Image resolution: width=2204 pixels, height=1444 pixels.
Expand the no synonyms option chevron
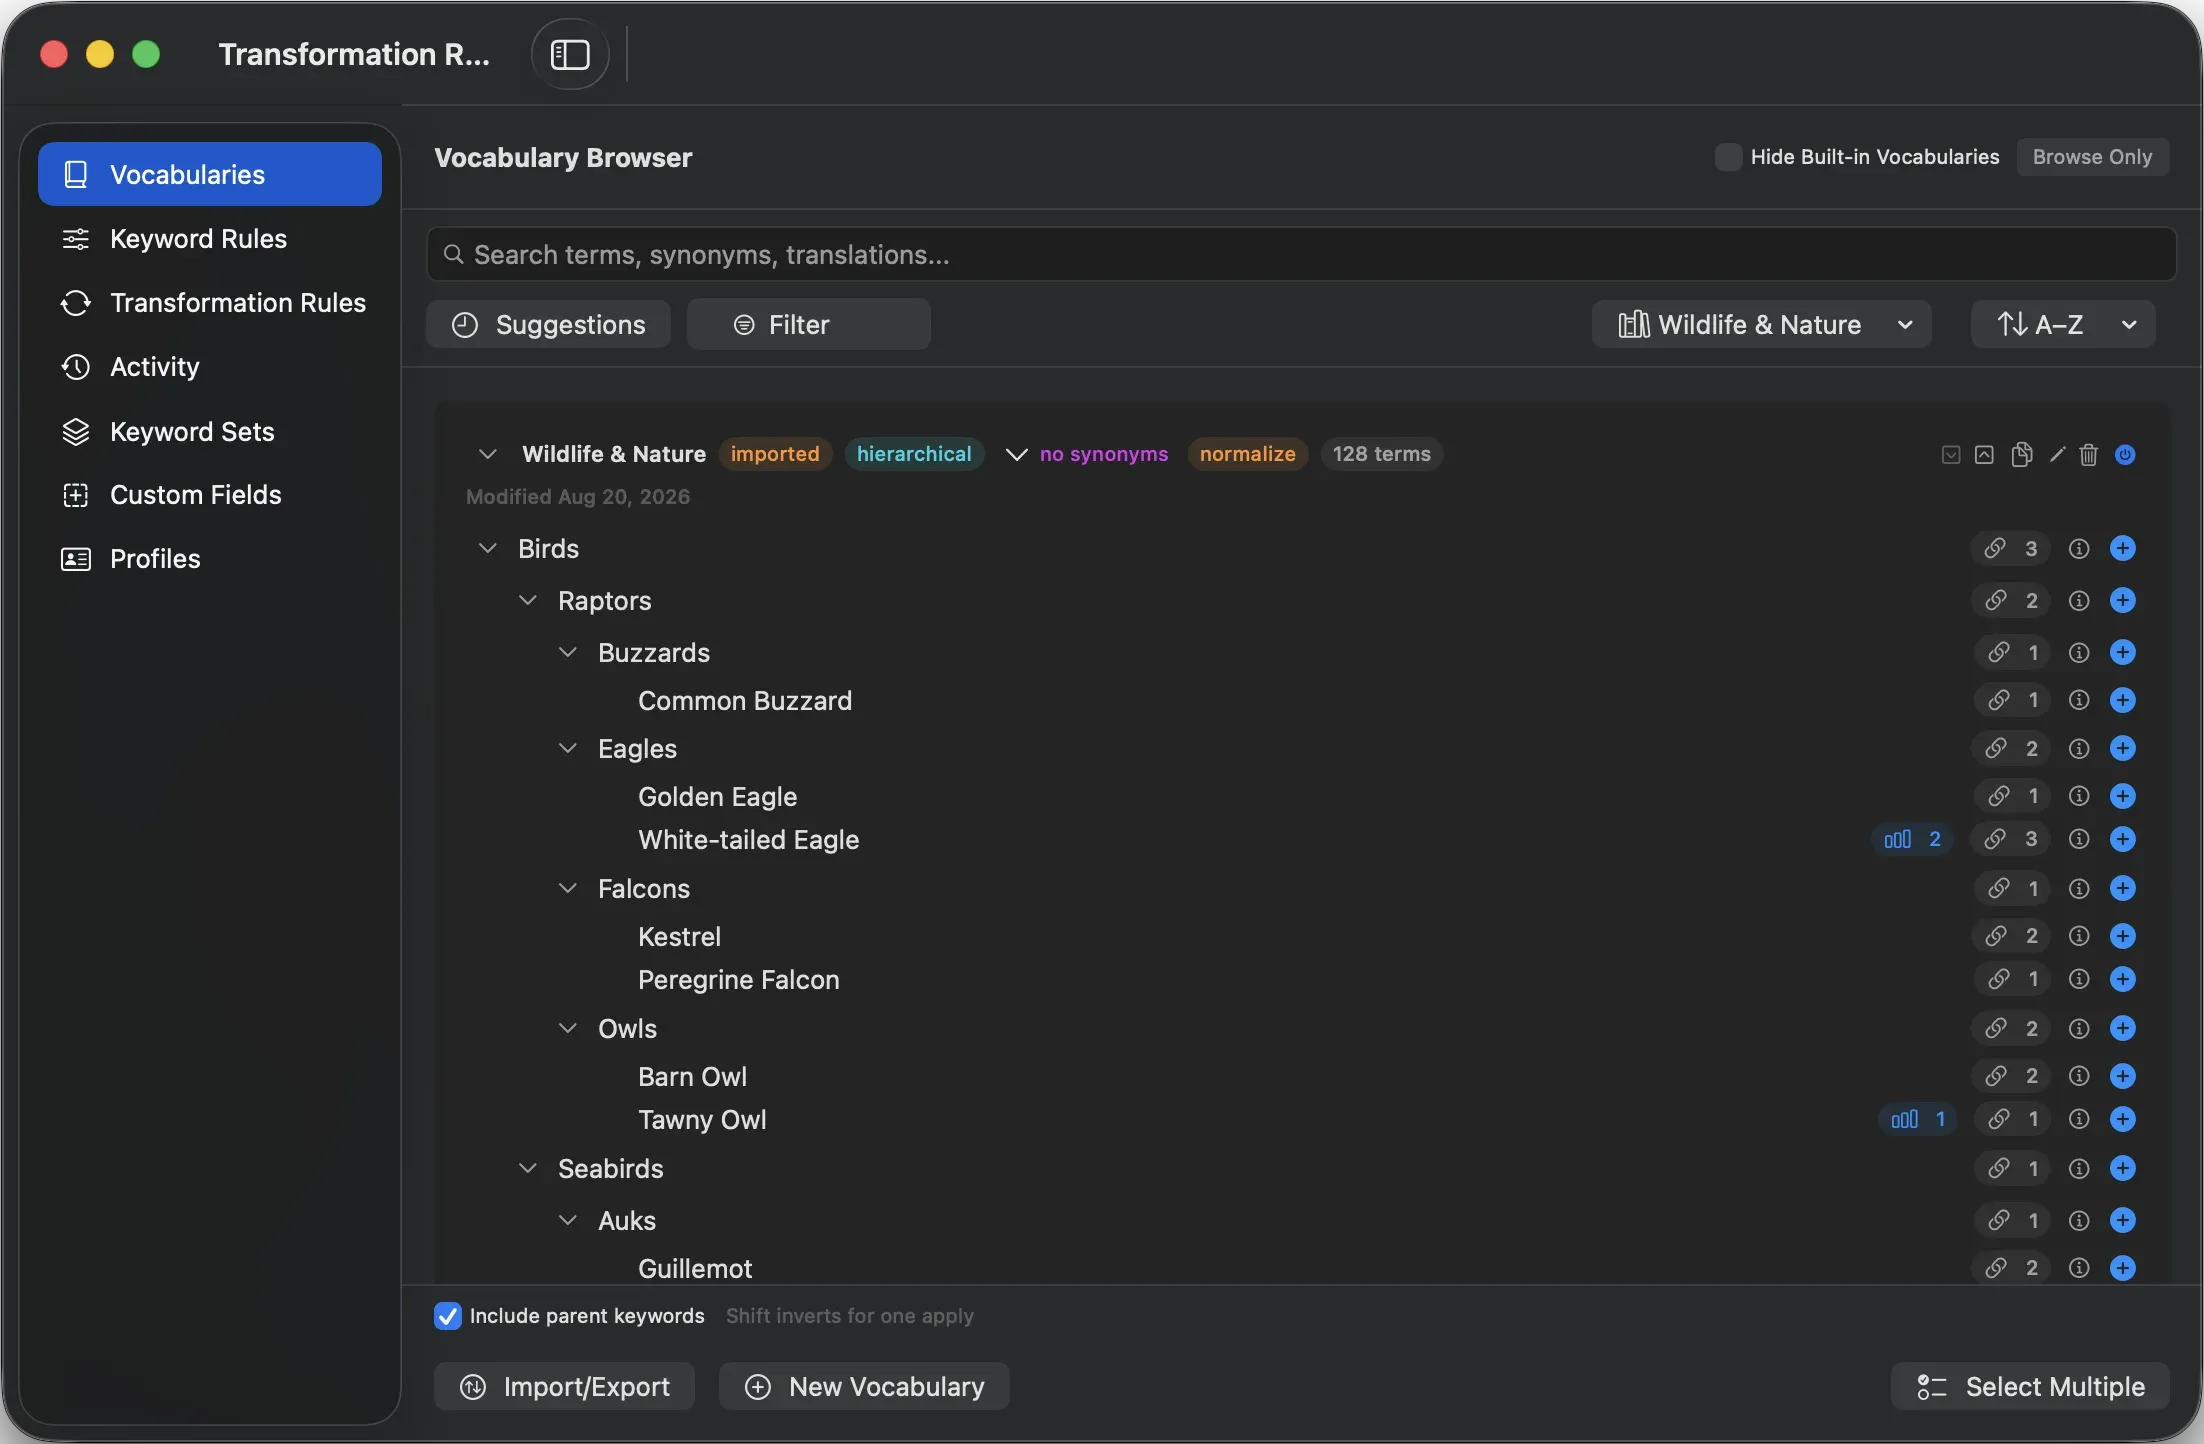[1016, 455]
